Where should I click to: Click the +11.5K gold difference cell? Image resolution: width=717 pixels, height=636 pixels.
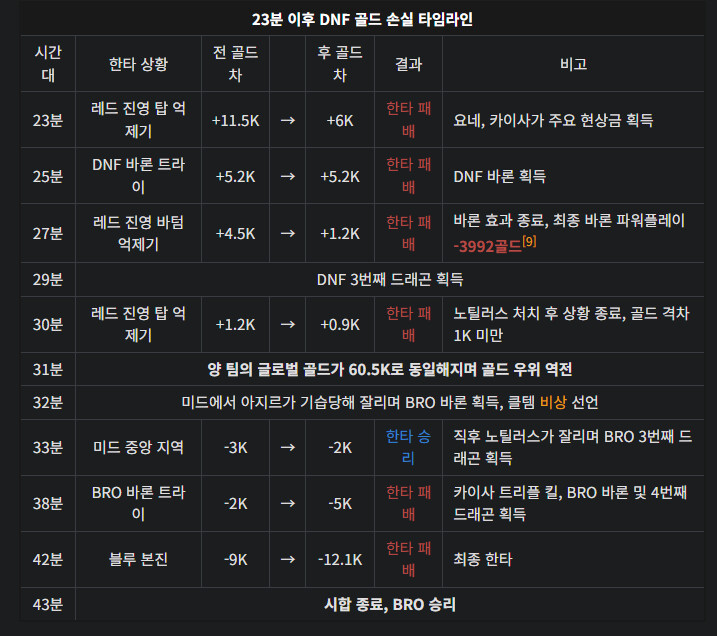[235, 120]
